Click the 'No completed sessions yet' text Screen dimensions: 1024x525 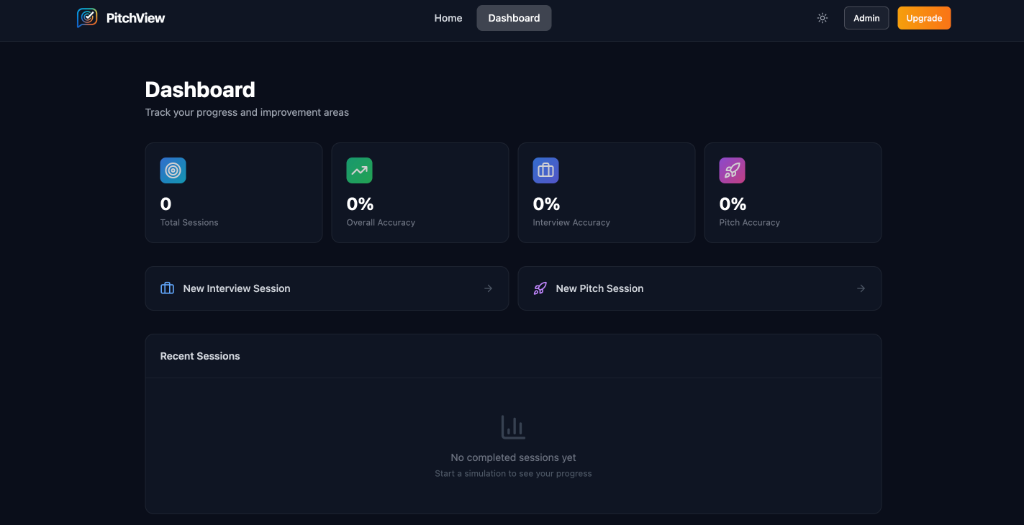click(x=513, y=458)
